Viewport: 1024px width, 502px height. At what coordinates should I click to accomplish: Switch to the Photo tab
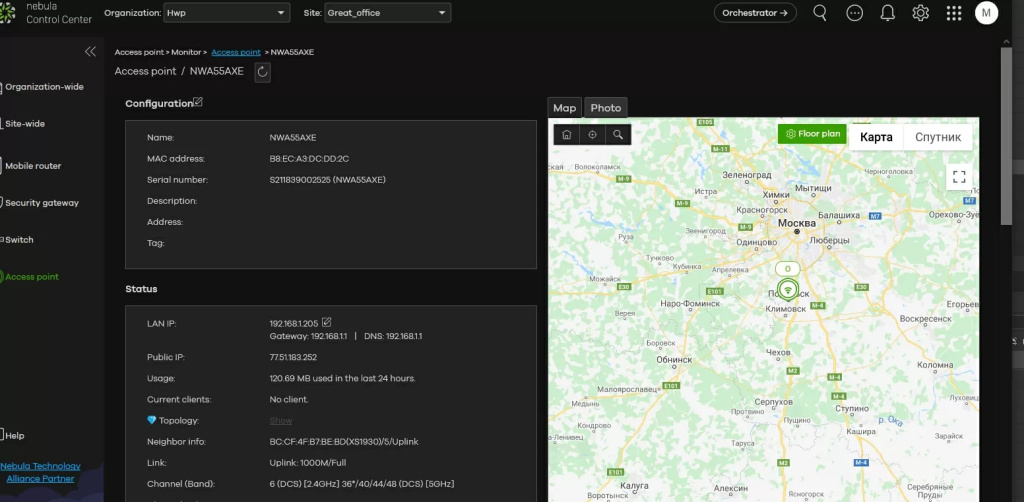pyautogui.click(x=605, y=108)
